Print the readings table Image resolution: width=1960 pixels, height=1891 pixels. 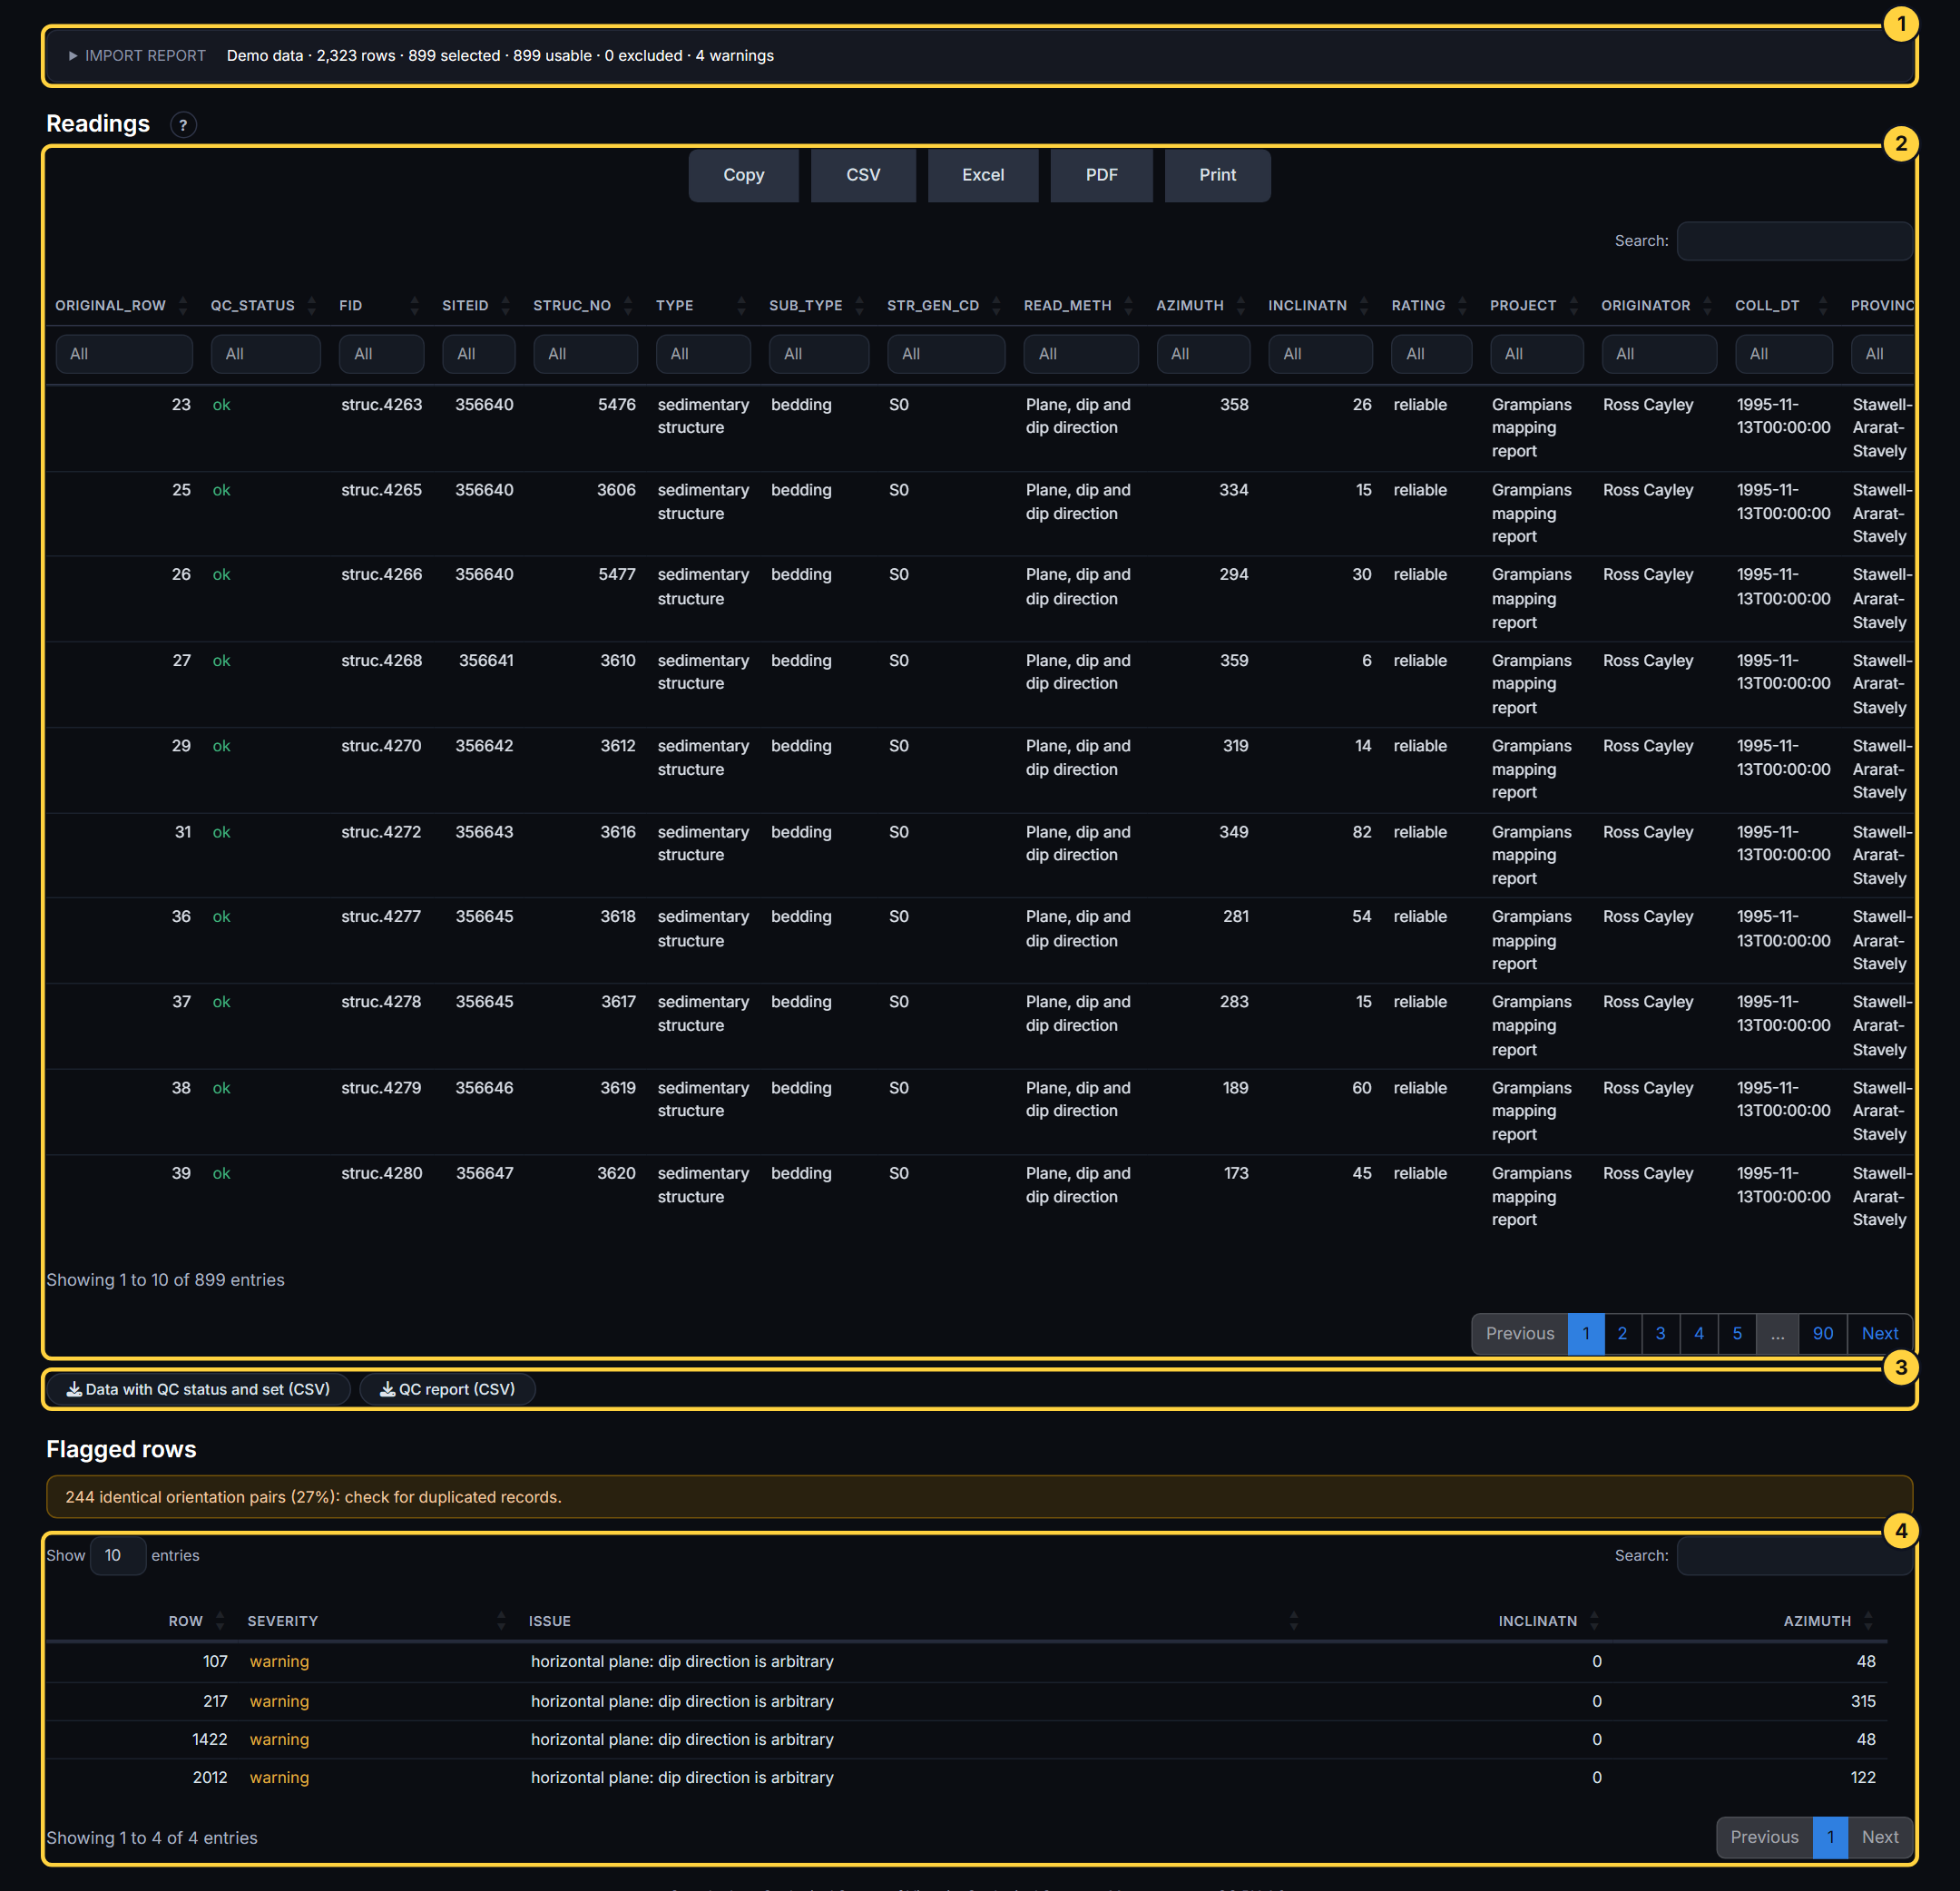pos(1217,175)
